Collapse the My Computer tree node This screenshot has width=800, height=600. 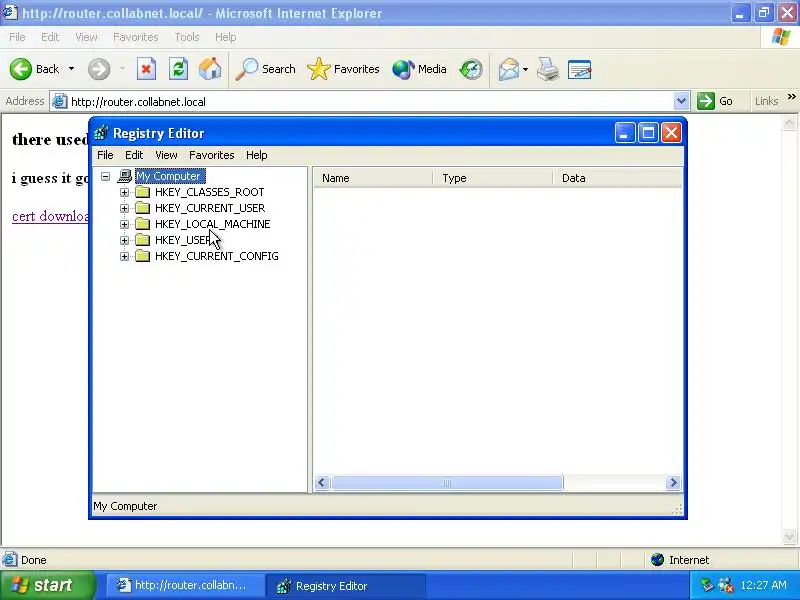coord(106,176)
